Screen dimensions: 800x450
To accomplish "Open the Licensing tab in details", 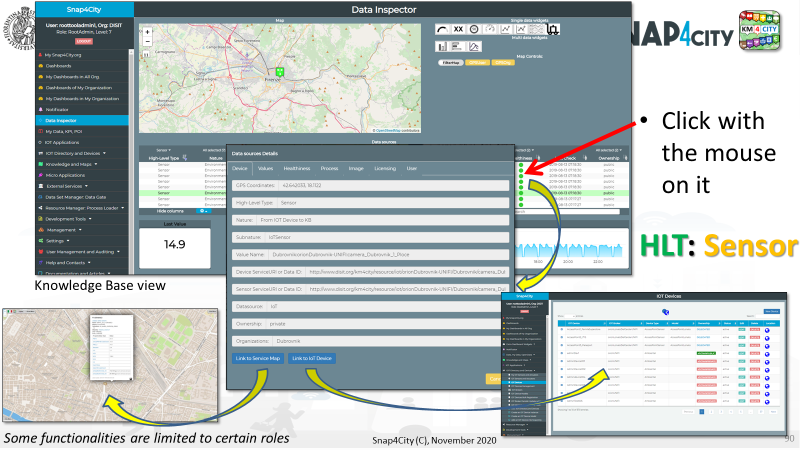I will coord(385,168).
